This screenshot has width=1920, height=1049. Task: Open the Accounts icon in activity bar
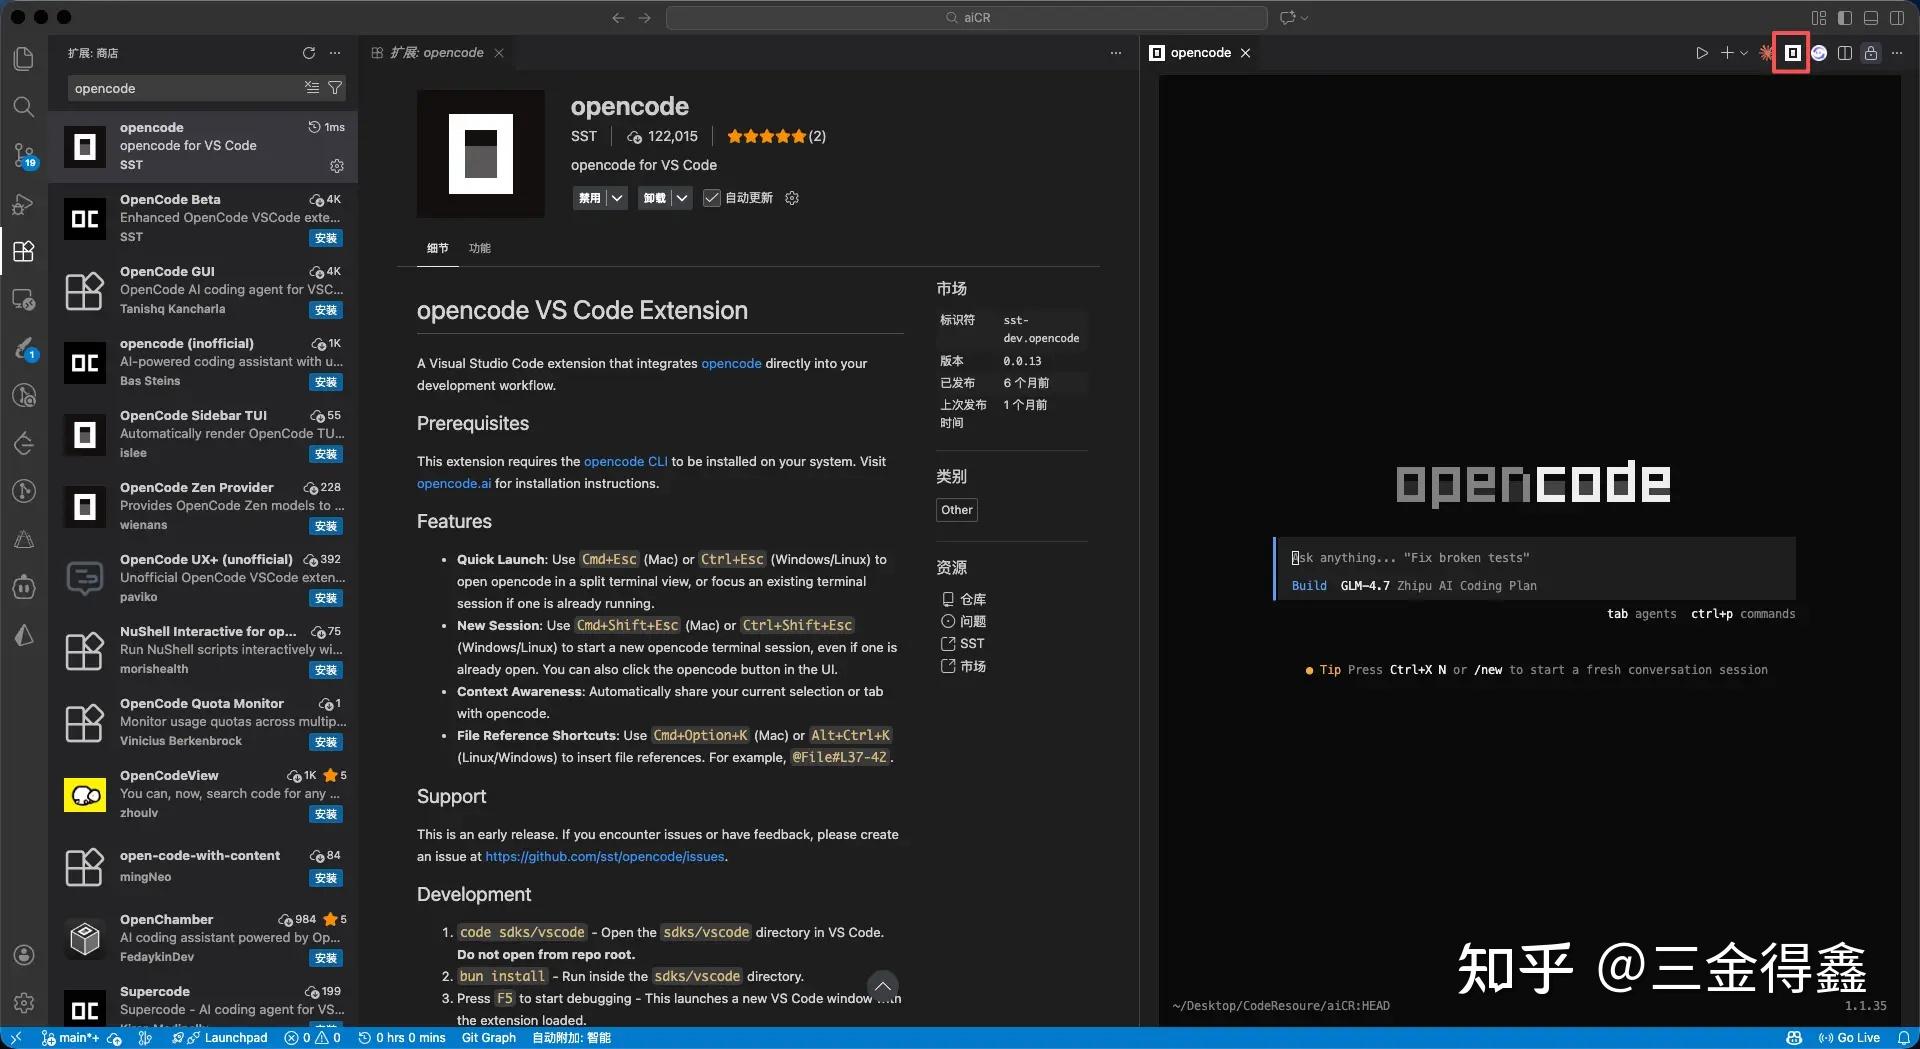24,955
